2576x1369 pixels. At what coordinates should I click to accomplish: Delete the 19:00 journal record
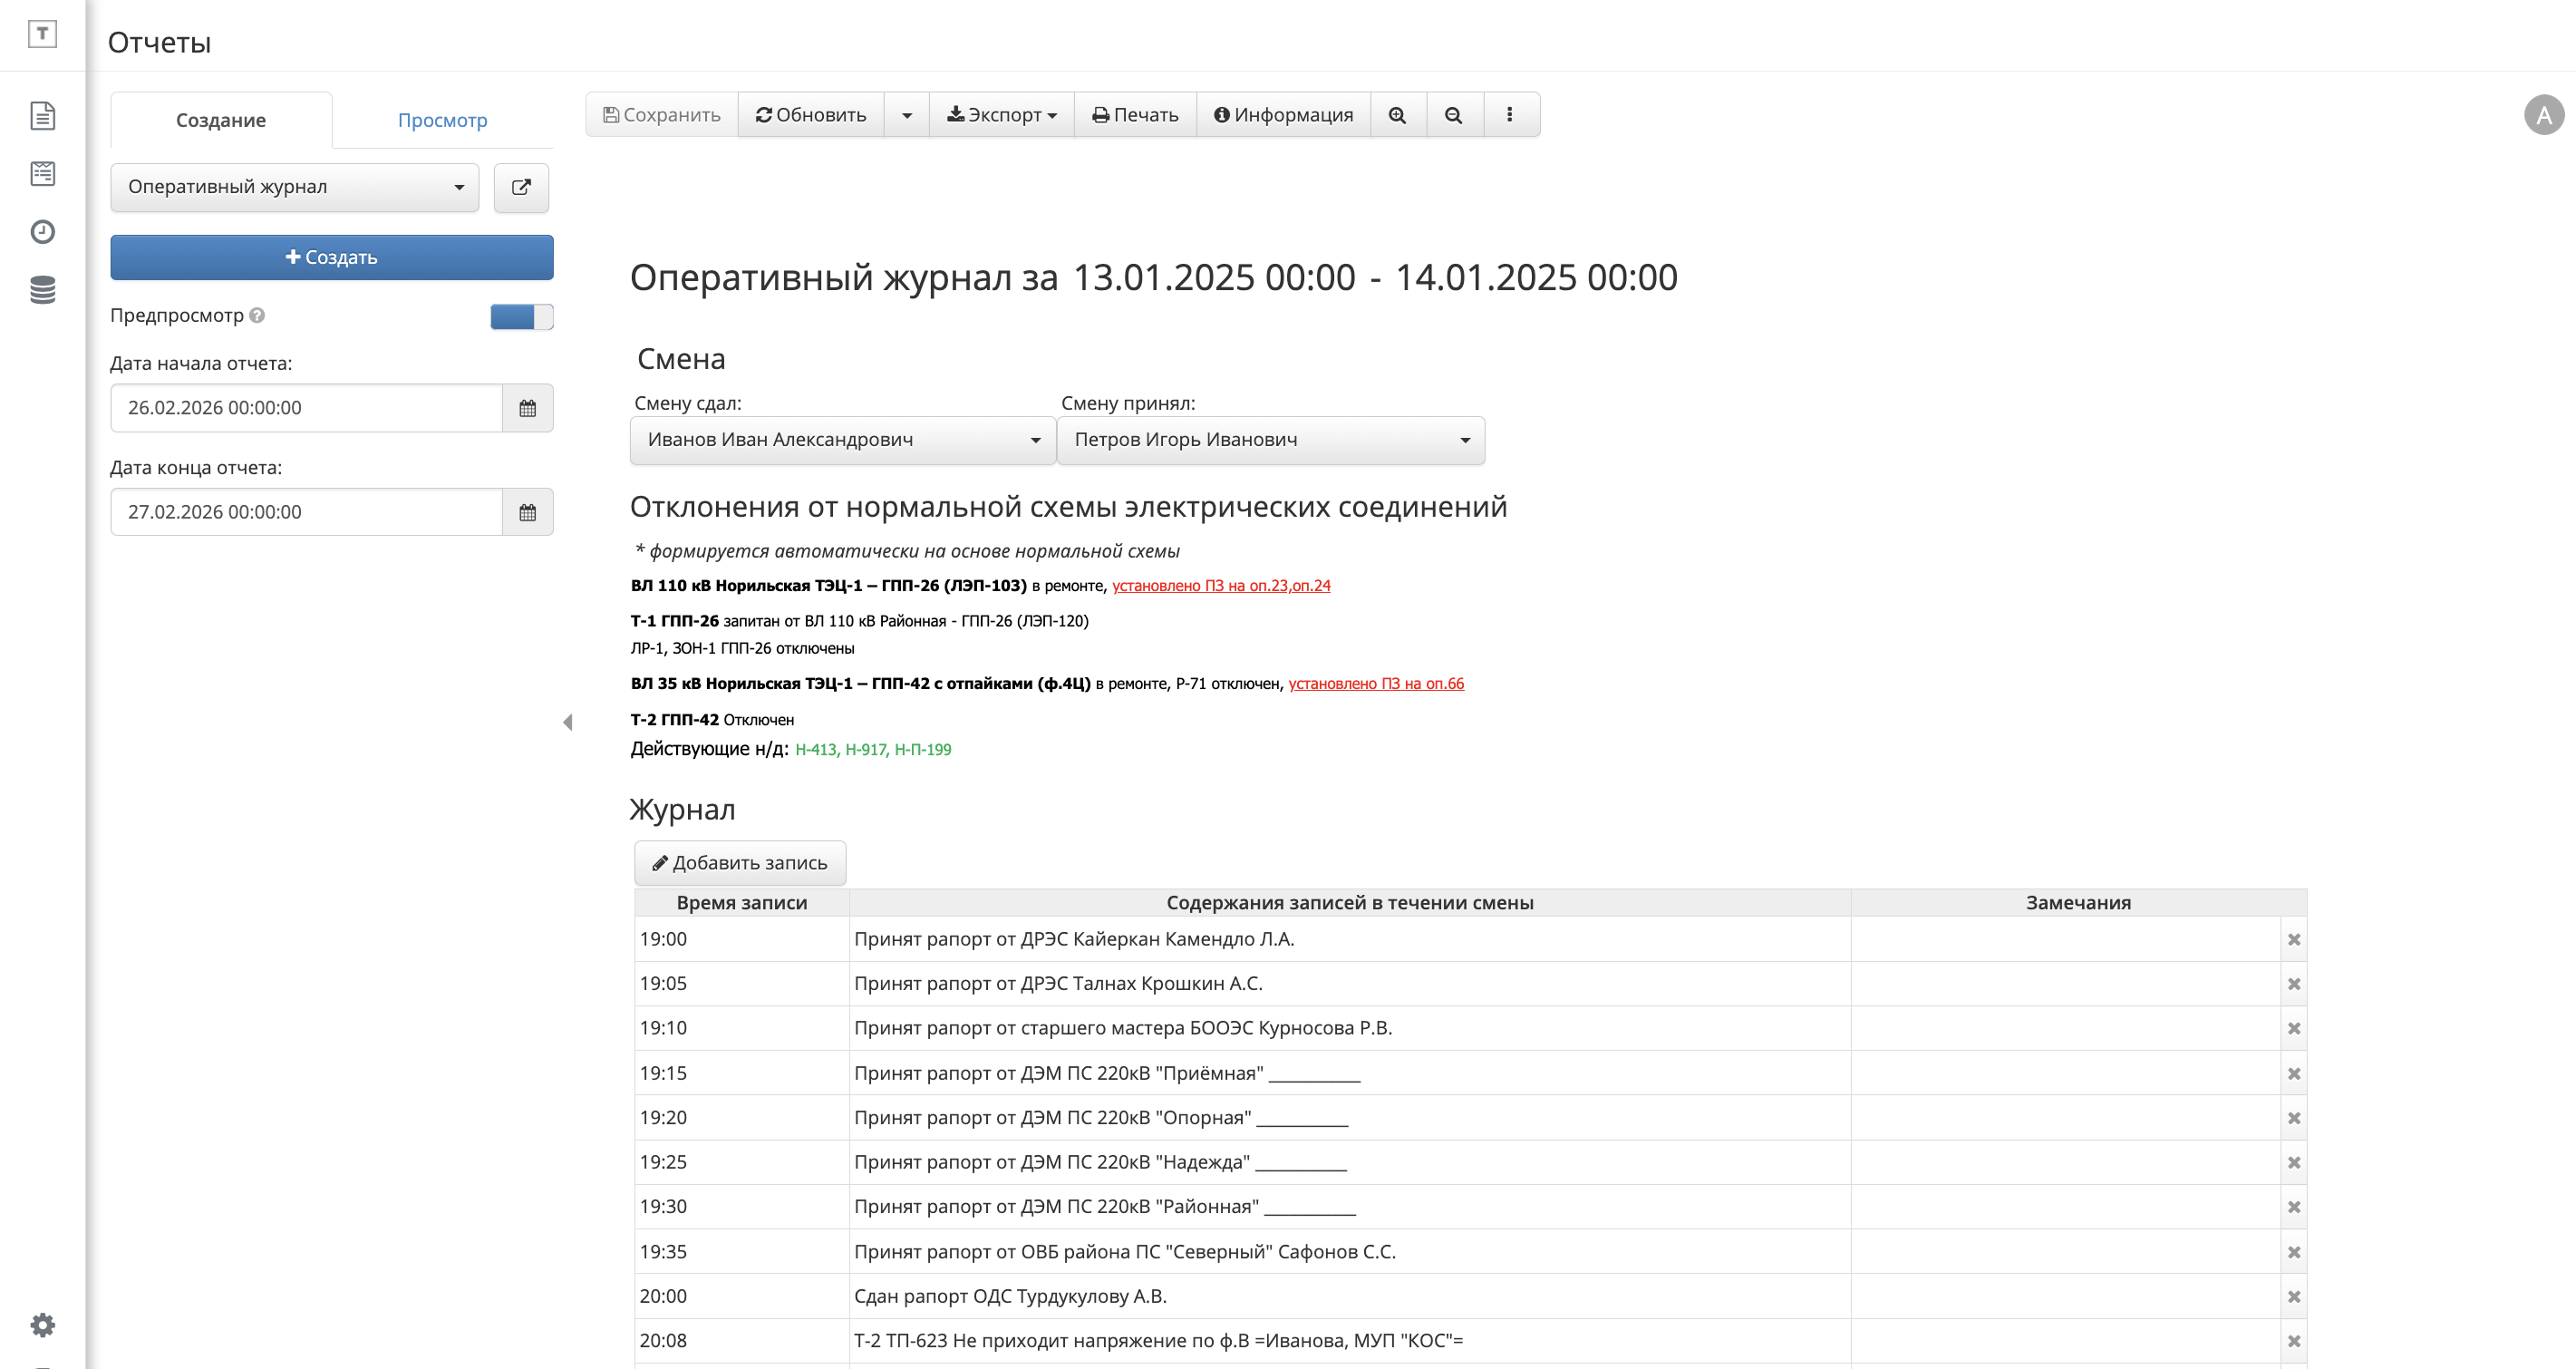tap(2294, 940)
